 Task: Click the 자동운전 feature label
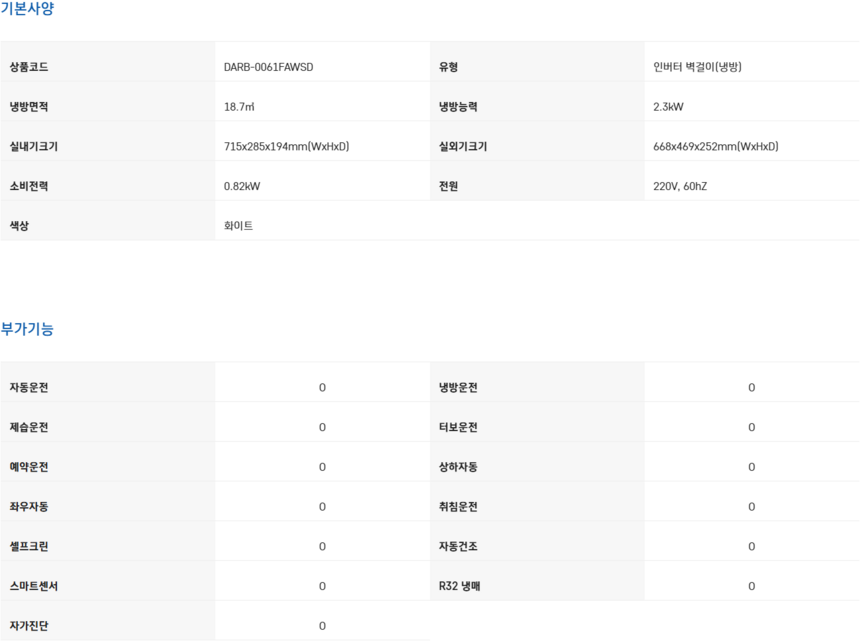coord(29,388)
